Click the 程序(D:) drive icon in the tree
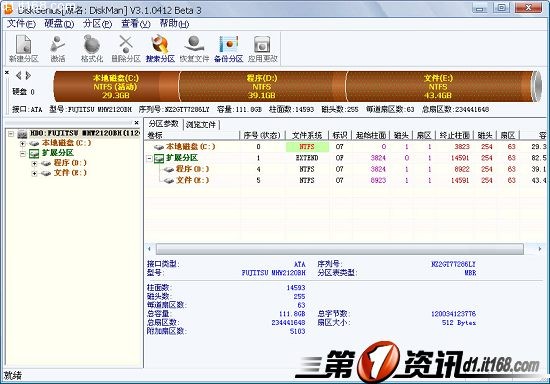550x384 pixels. [46, 163]
